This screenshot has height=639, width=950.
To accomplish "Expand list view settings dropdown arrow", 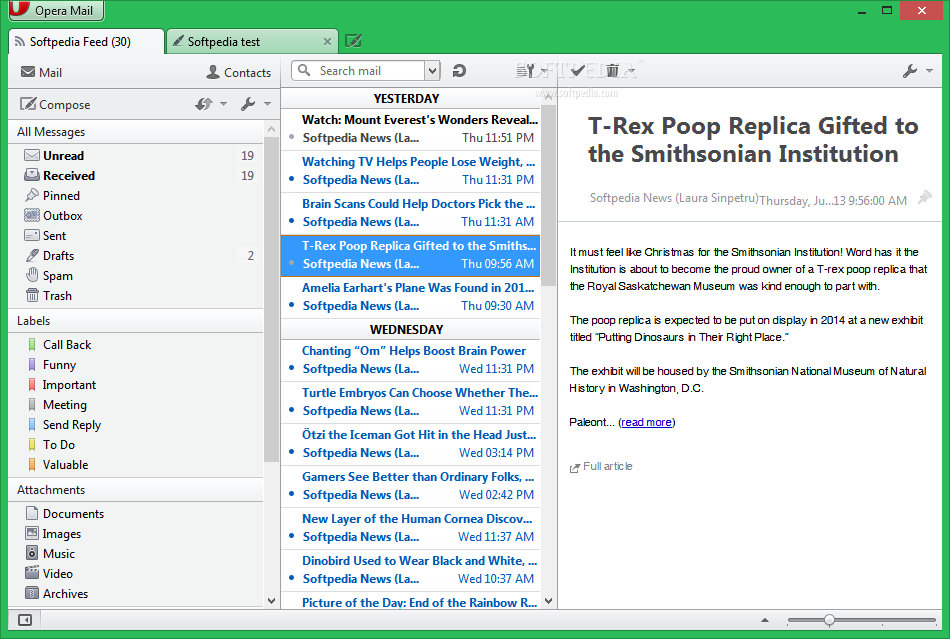I will coord(543,71).
